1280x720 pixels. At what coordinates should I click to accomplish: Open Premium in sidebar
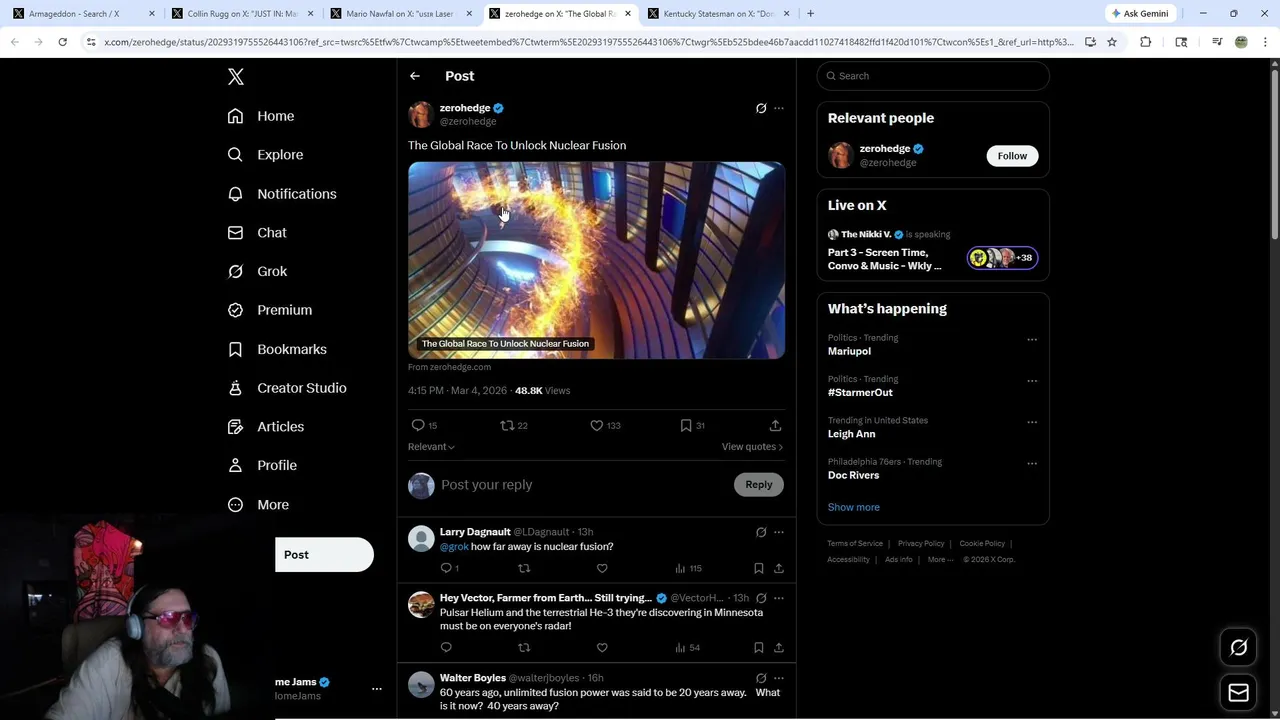pos(270,310)
